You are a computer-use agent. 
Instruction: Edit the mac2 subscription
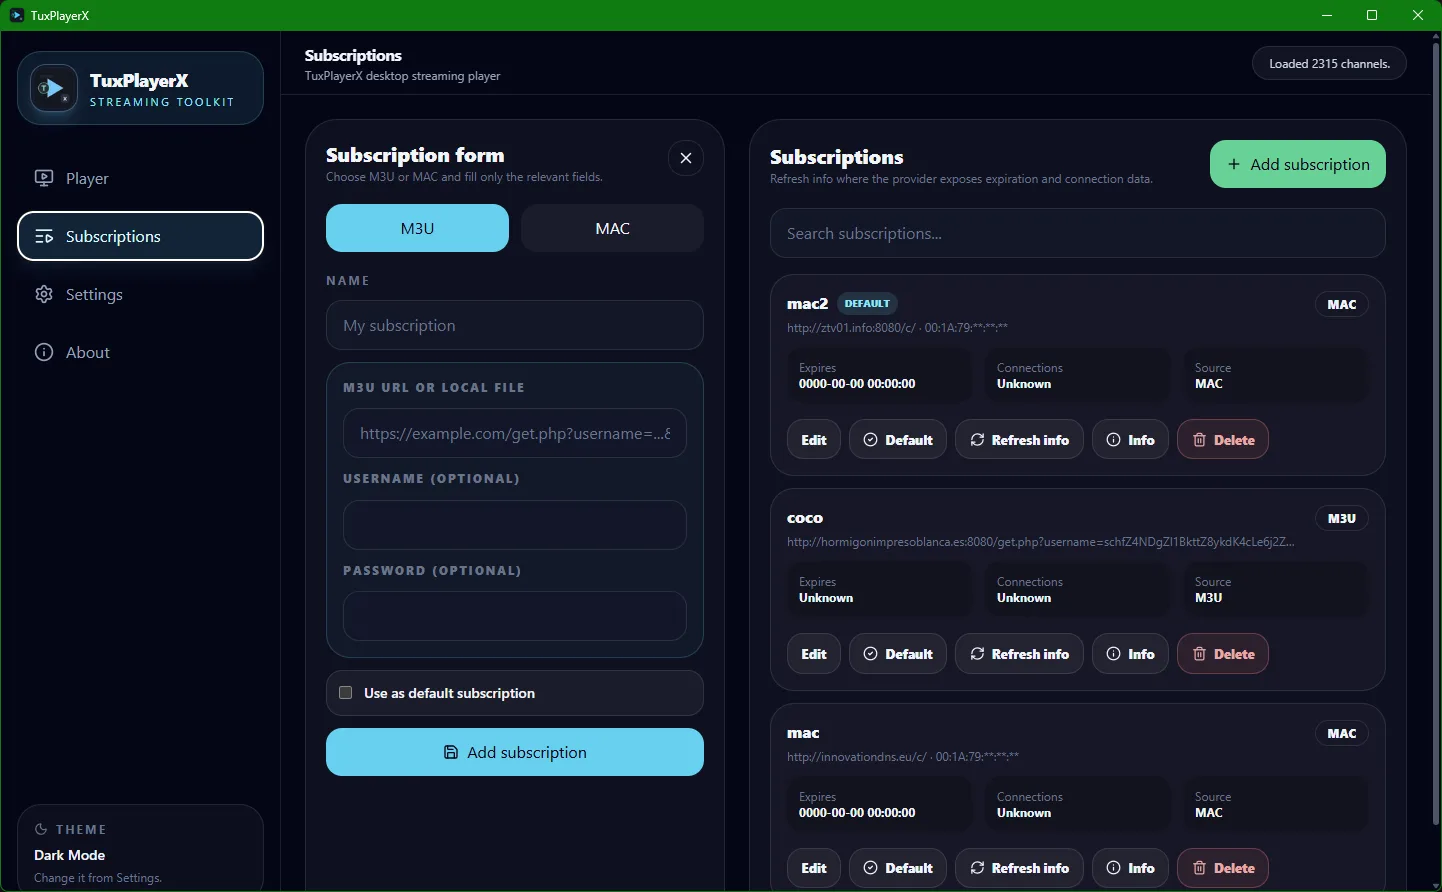813,440
